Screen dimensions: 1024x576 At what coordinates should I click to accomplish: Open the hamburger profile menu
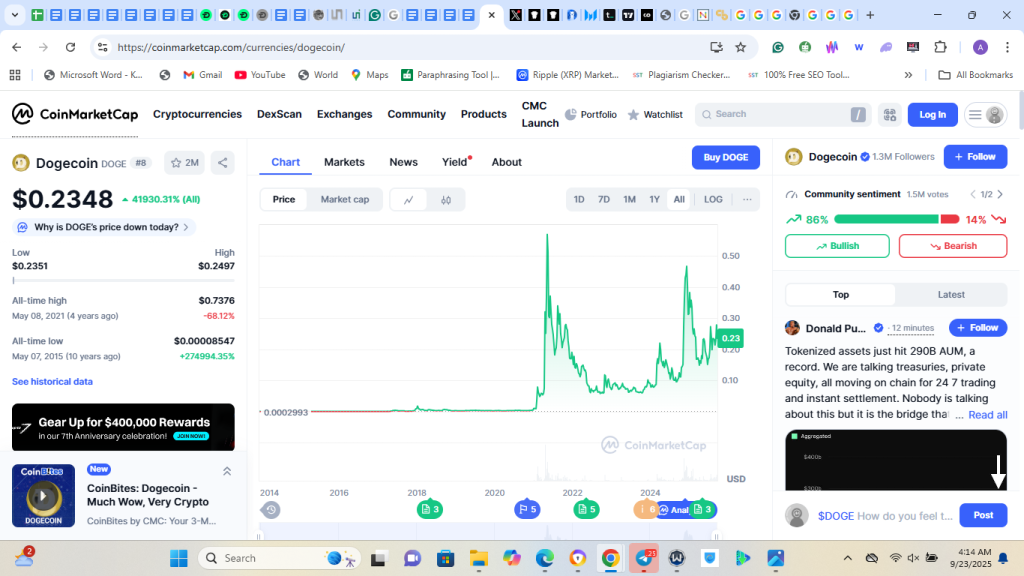[985, 115]
